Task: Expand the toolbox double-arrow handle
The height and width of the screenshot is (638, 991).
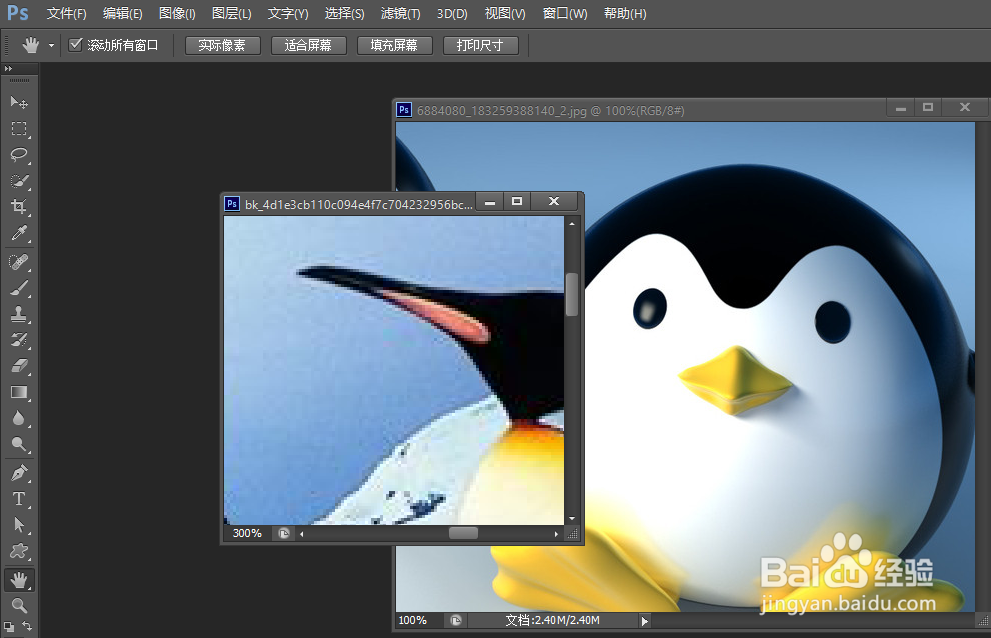Action: pos(8,68)
